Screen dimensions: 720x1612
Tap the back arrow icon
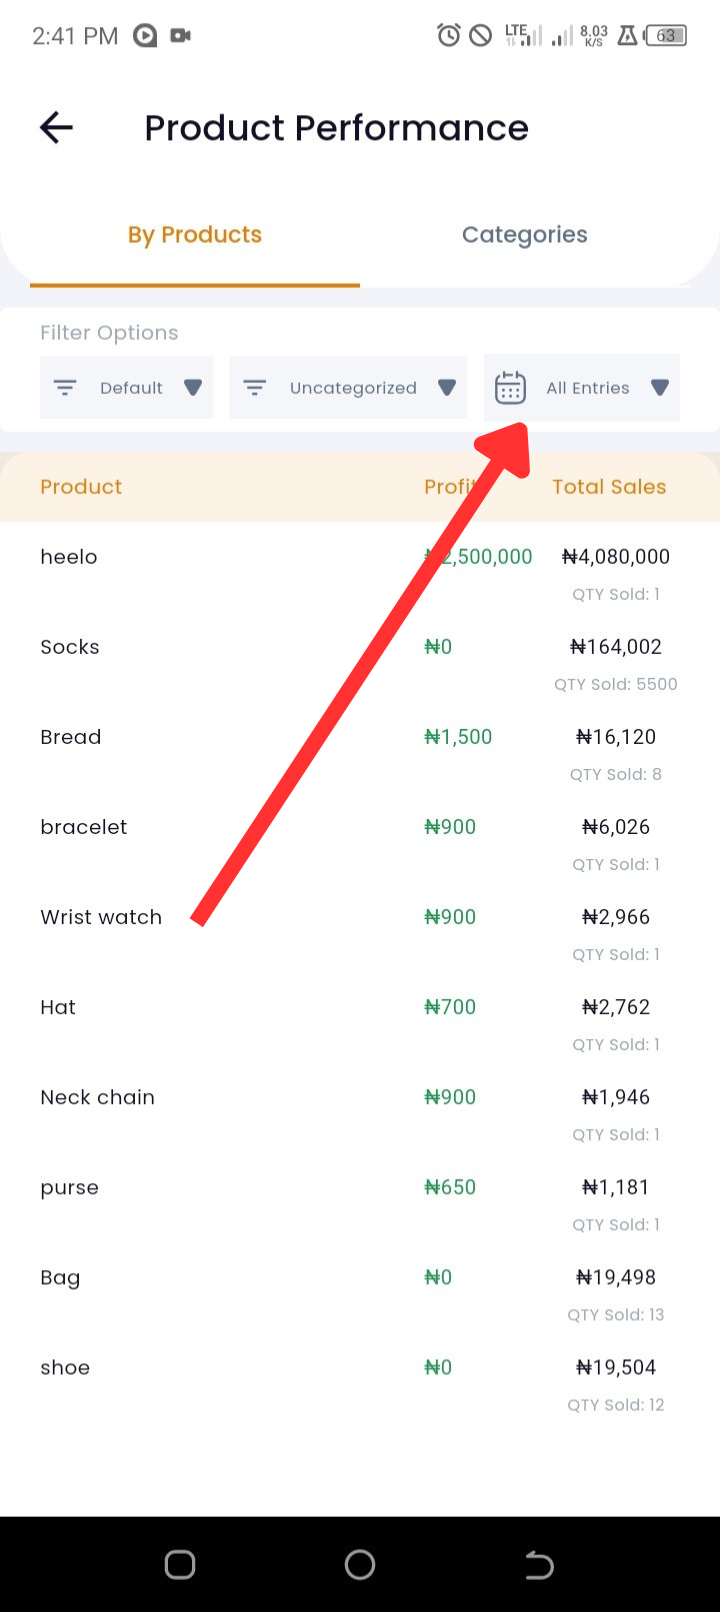(56, 127)
